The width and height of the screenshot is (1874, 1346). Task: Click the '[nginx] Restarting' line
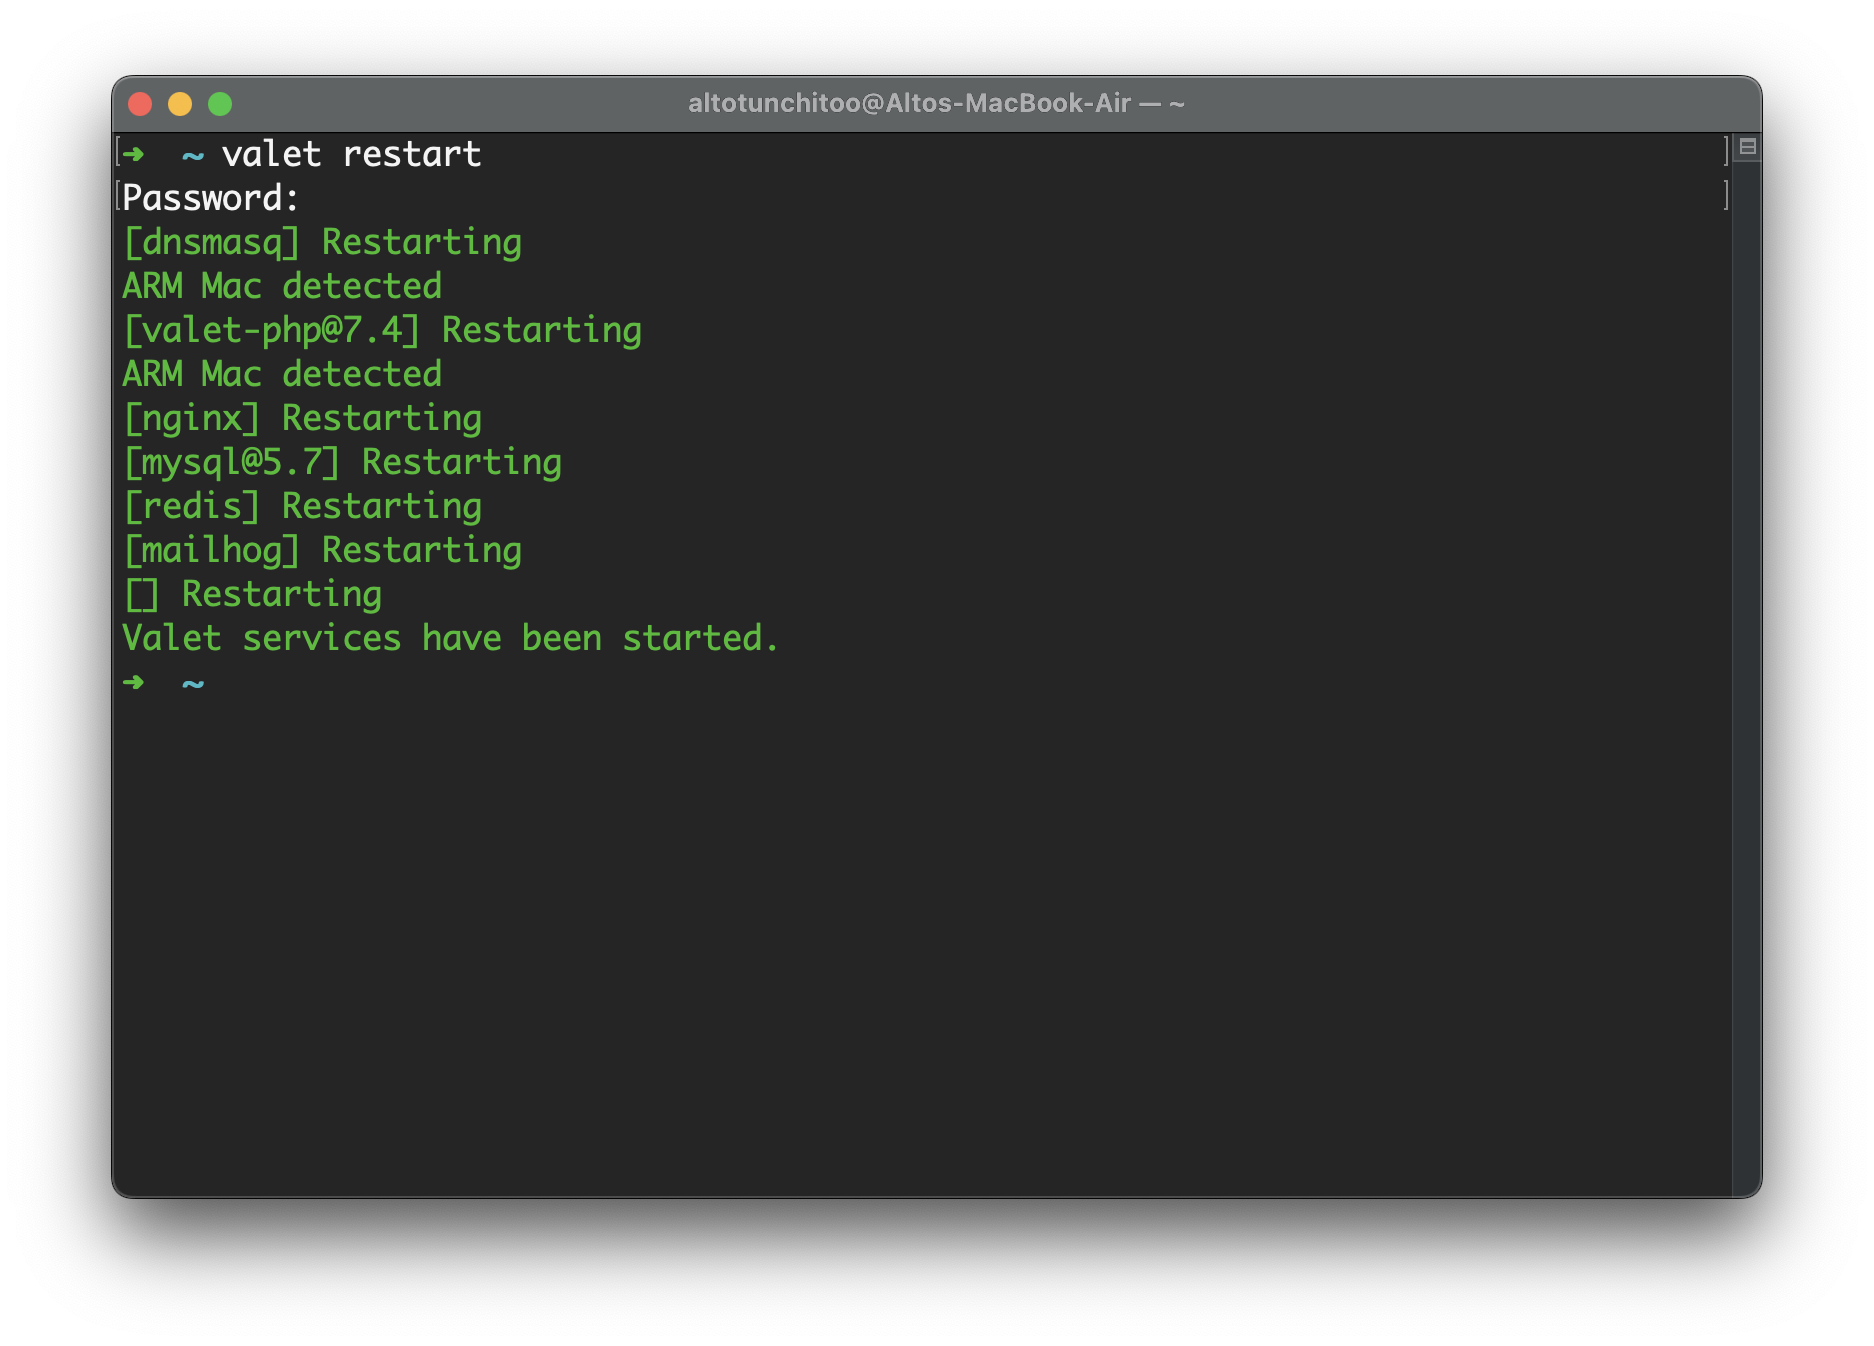[x=302, y=419]
